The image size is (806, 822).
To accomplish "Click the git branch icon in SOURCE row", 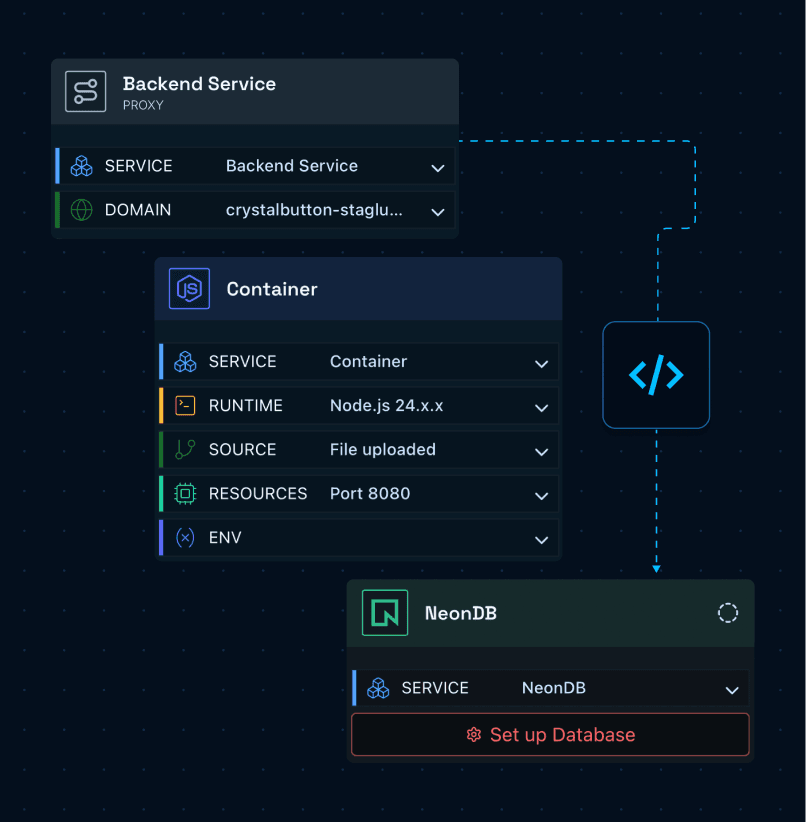I will (185, 450).
